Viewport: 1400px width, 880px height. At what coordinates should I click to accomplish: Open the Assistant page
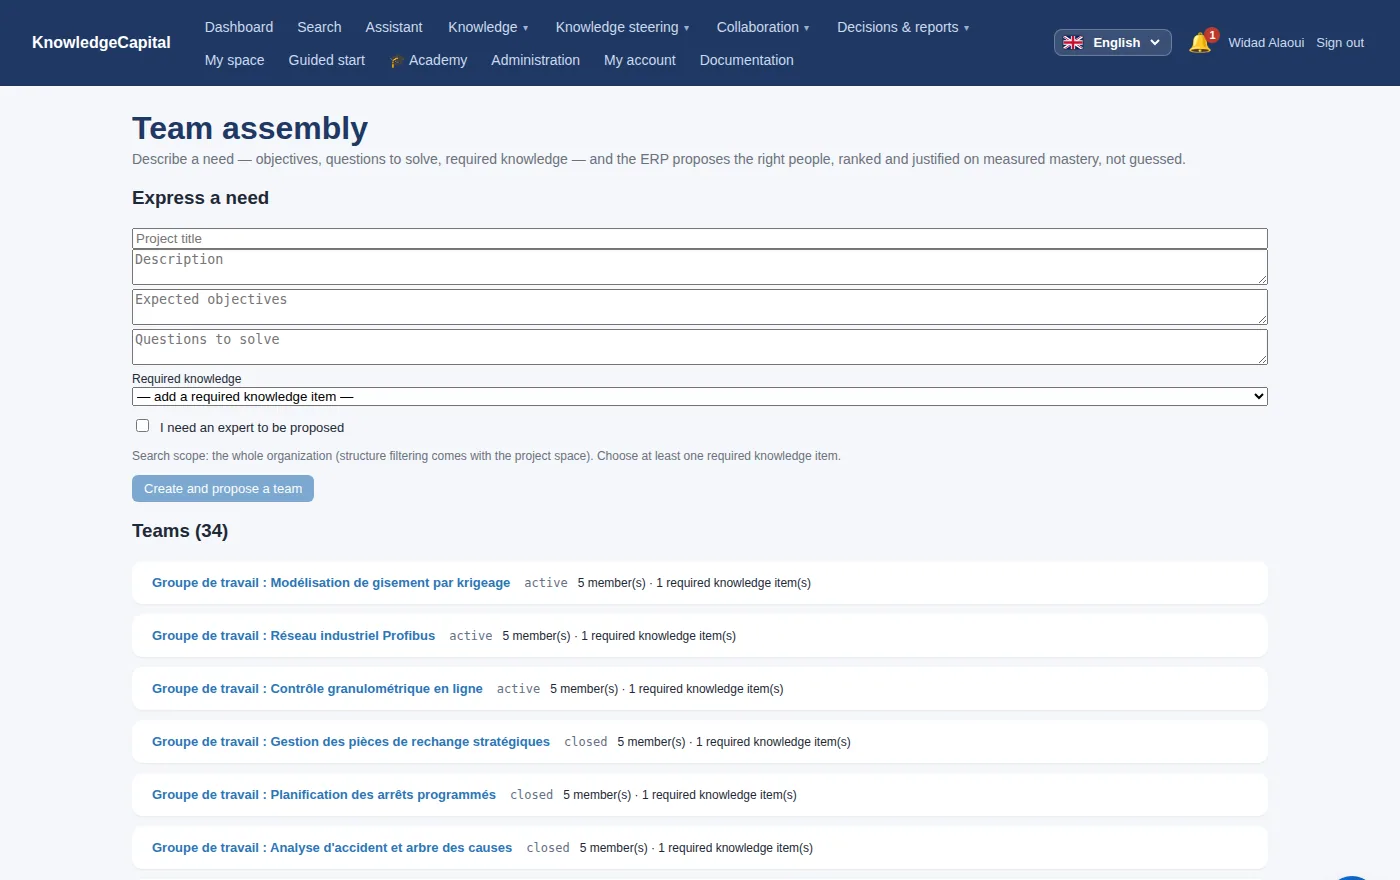tap(394, 27)
